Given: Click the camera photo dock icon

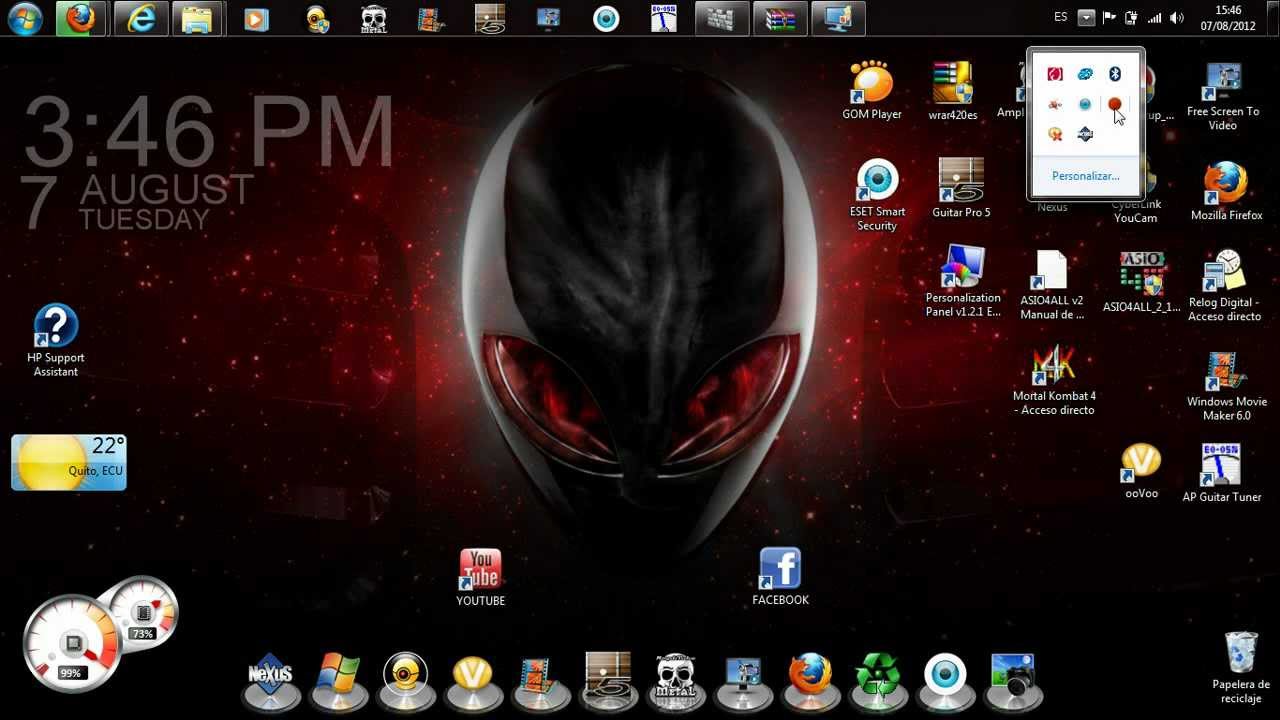Looking at the screenshot, I should (x=1013, y=676).
